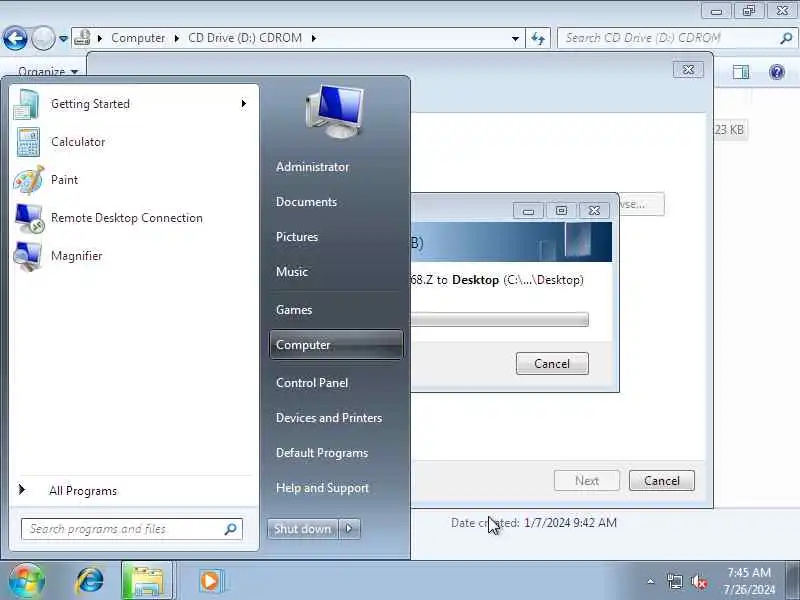The image size is (800, 600).
Task: Open Help and Support
Action: coord(322,488)
